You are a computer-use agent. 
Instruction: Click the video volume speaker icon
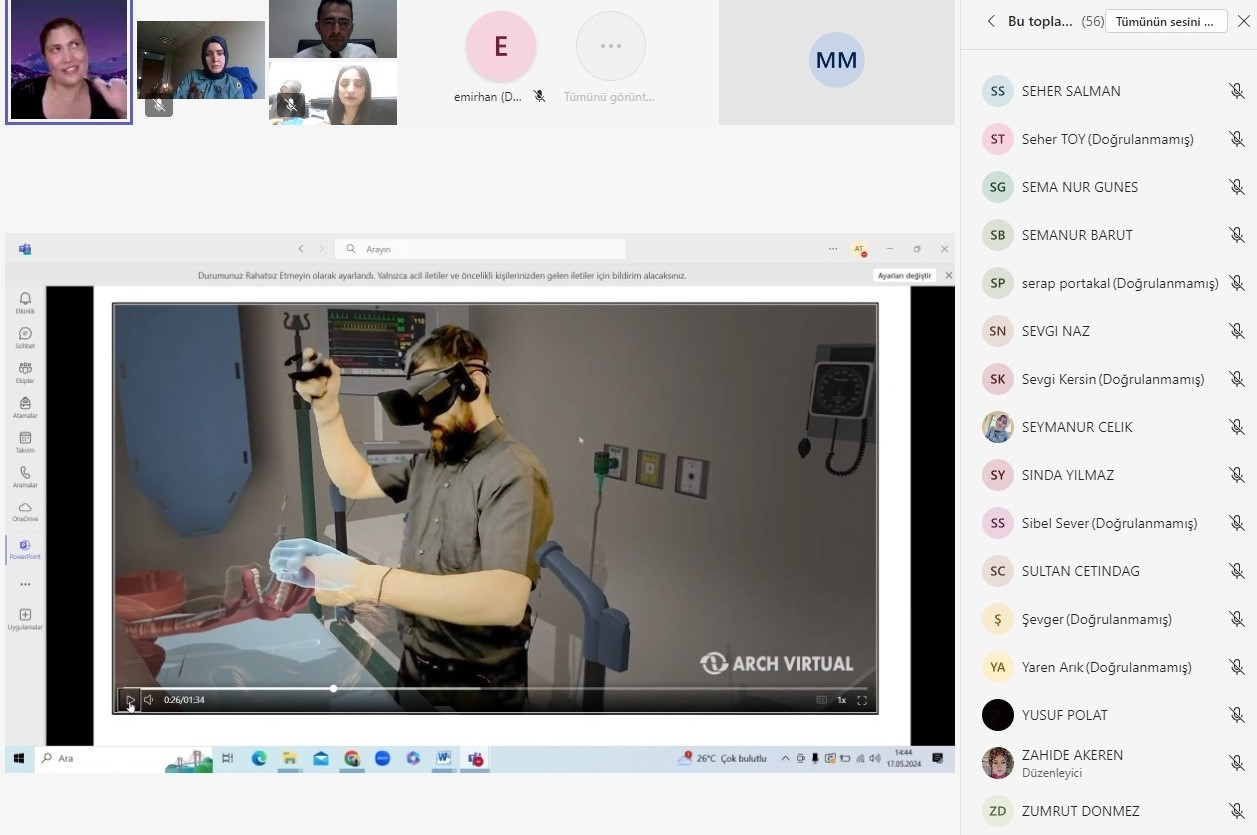(149, 700)
